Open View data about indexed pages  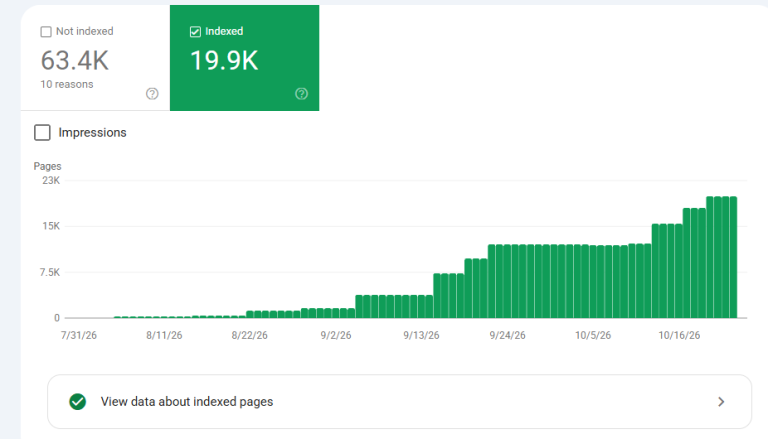click(x=399, y=402)
